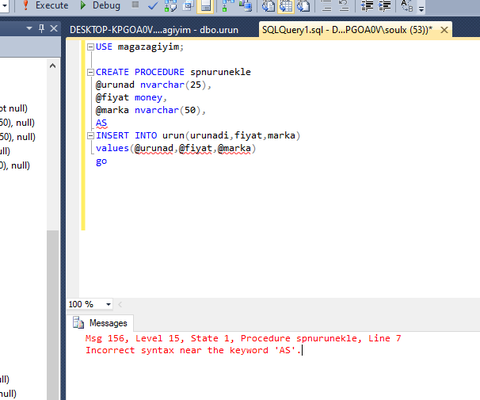Switch output to Results to Text
The image size is (480, 400).
click(268, 6)
